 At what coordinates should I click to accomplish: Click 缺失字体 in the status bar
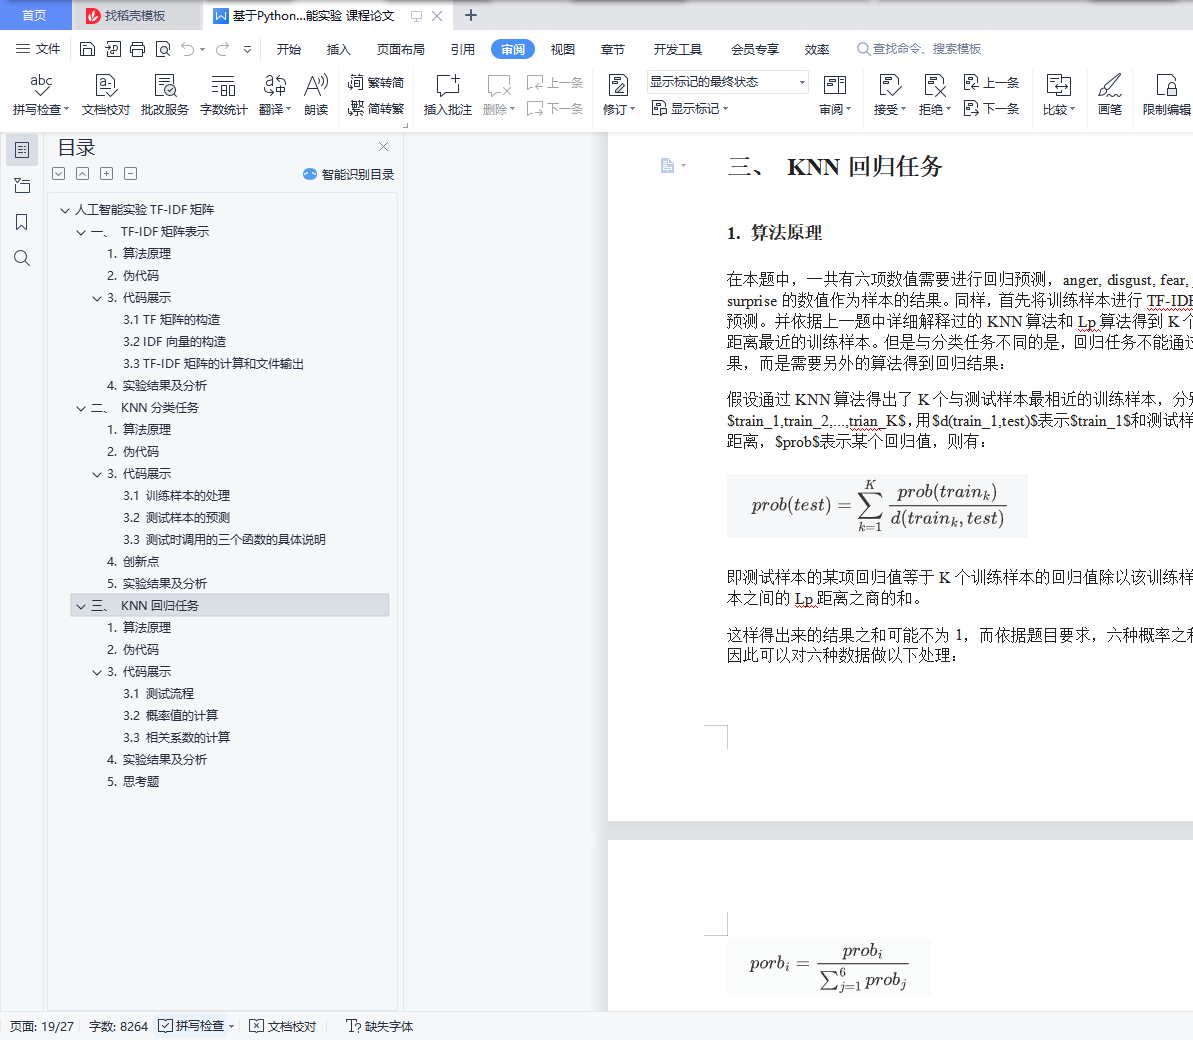(x=380, y=1026)
